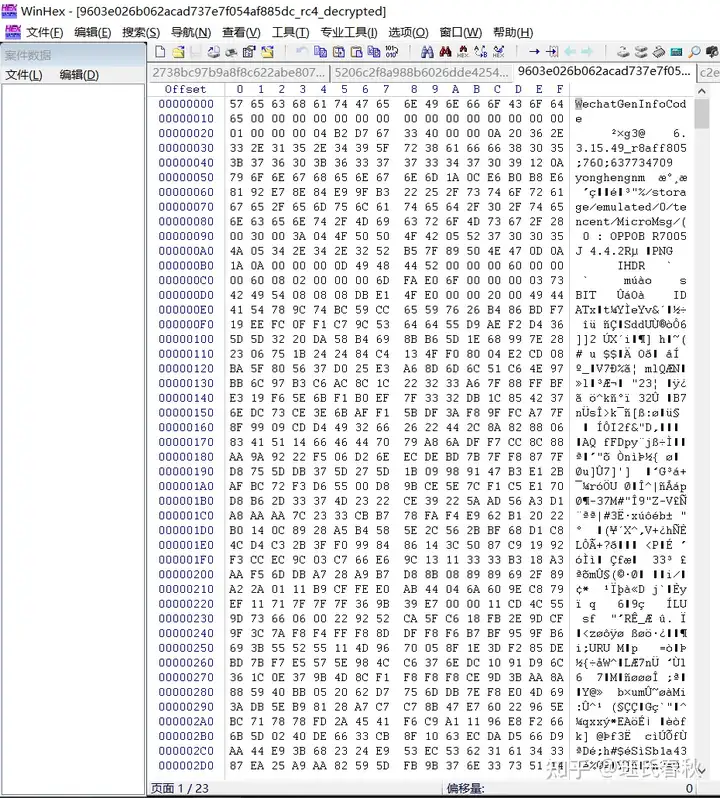Viewport: 720px width, 798px height.
Task: Click offset row 000002C0
Action: 186,751
